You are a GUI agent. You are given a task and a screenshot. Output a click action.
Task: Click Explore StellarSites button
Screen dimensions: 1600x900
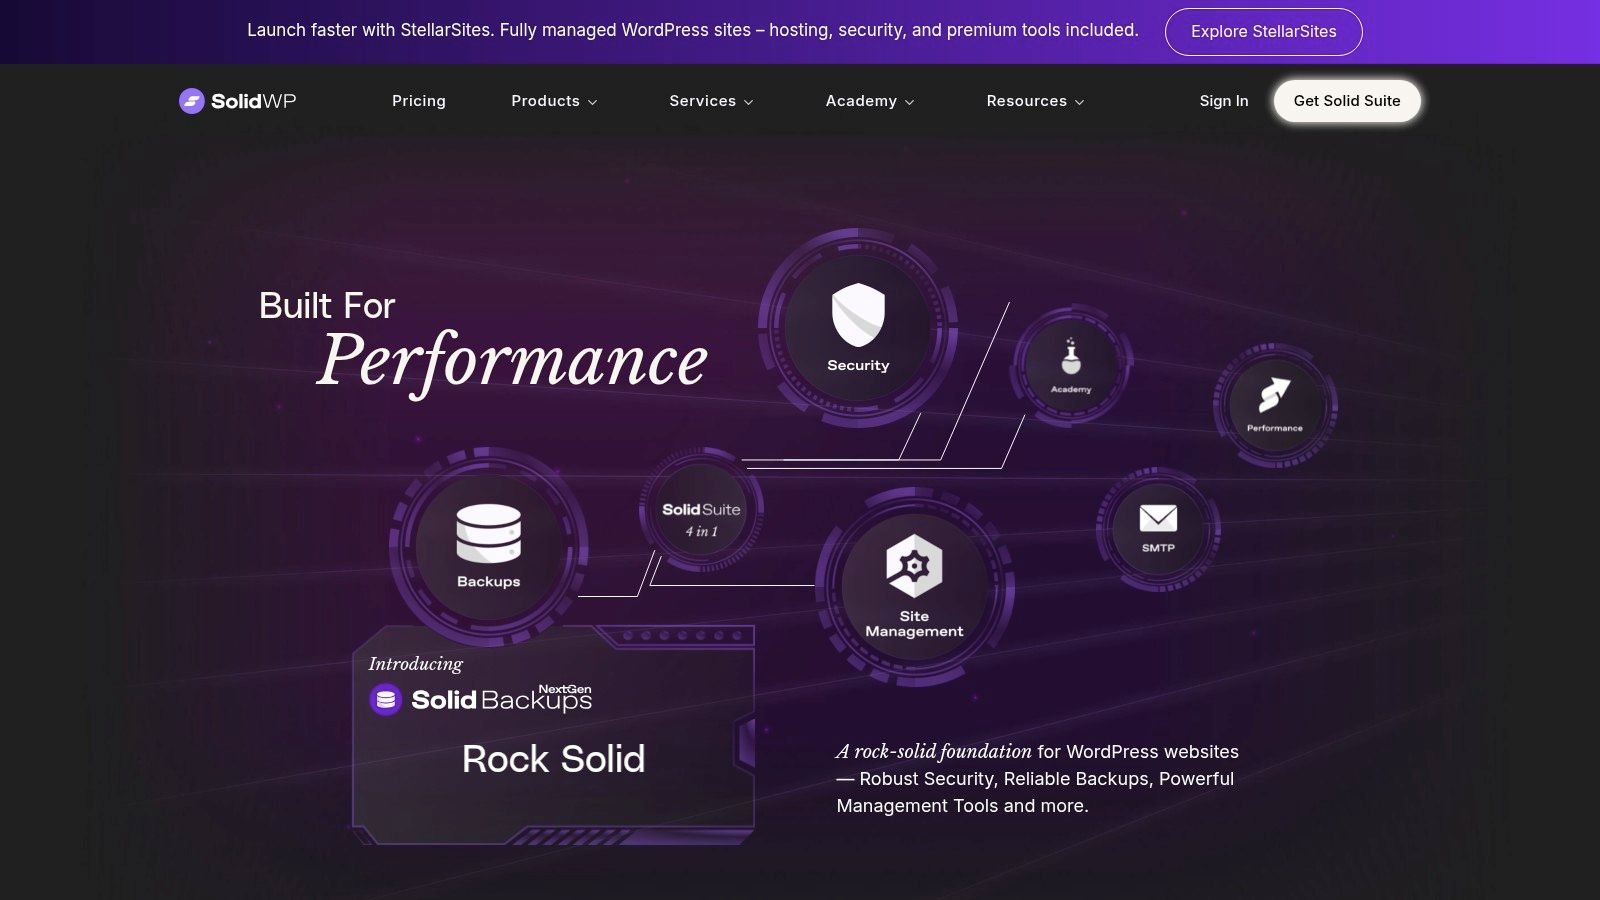click(x=1264, y=32)
